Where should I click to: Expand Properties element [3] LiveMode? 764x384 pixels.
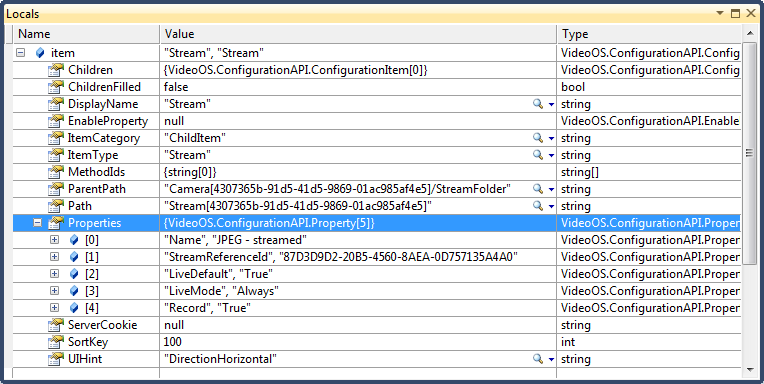[55, 291]
